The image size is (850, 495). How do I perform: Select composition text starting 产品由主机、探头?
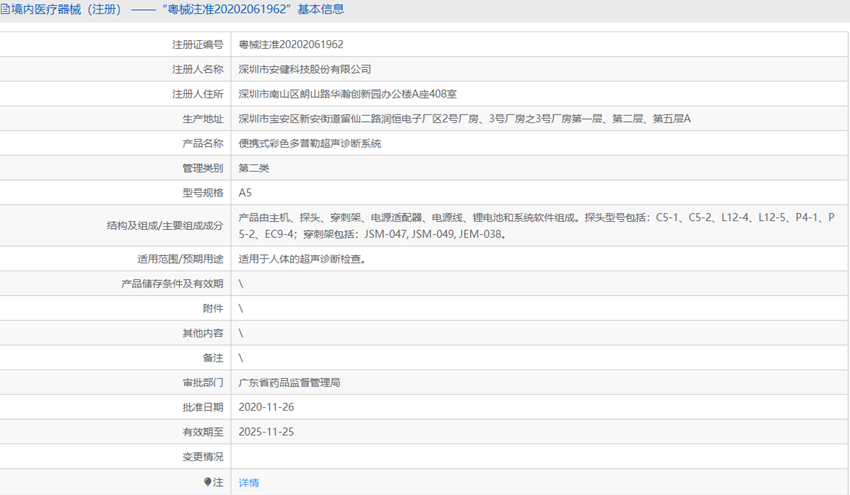pyautogui.click(x=537, y=226)
